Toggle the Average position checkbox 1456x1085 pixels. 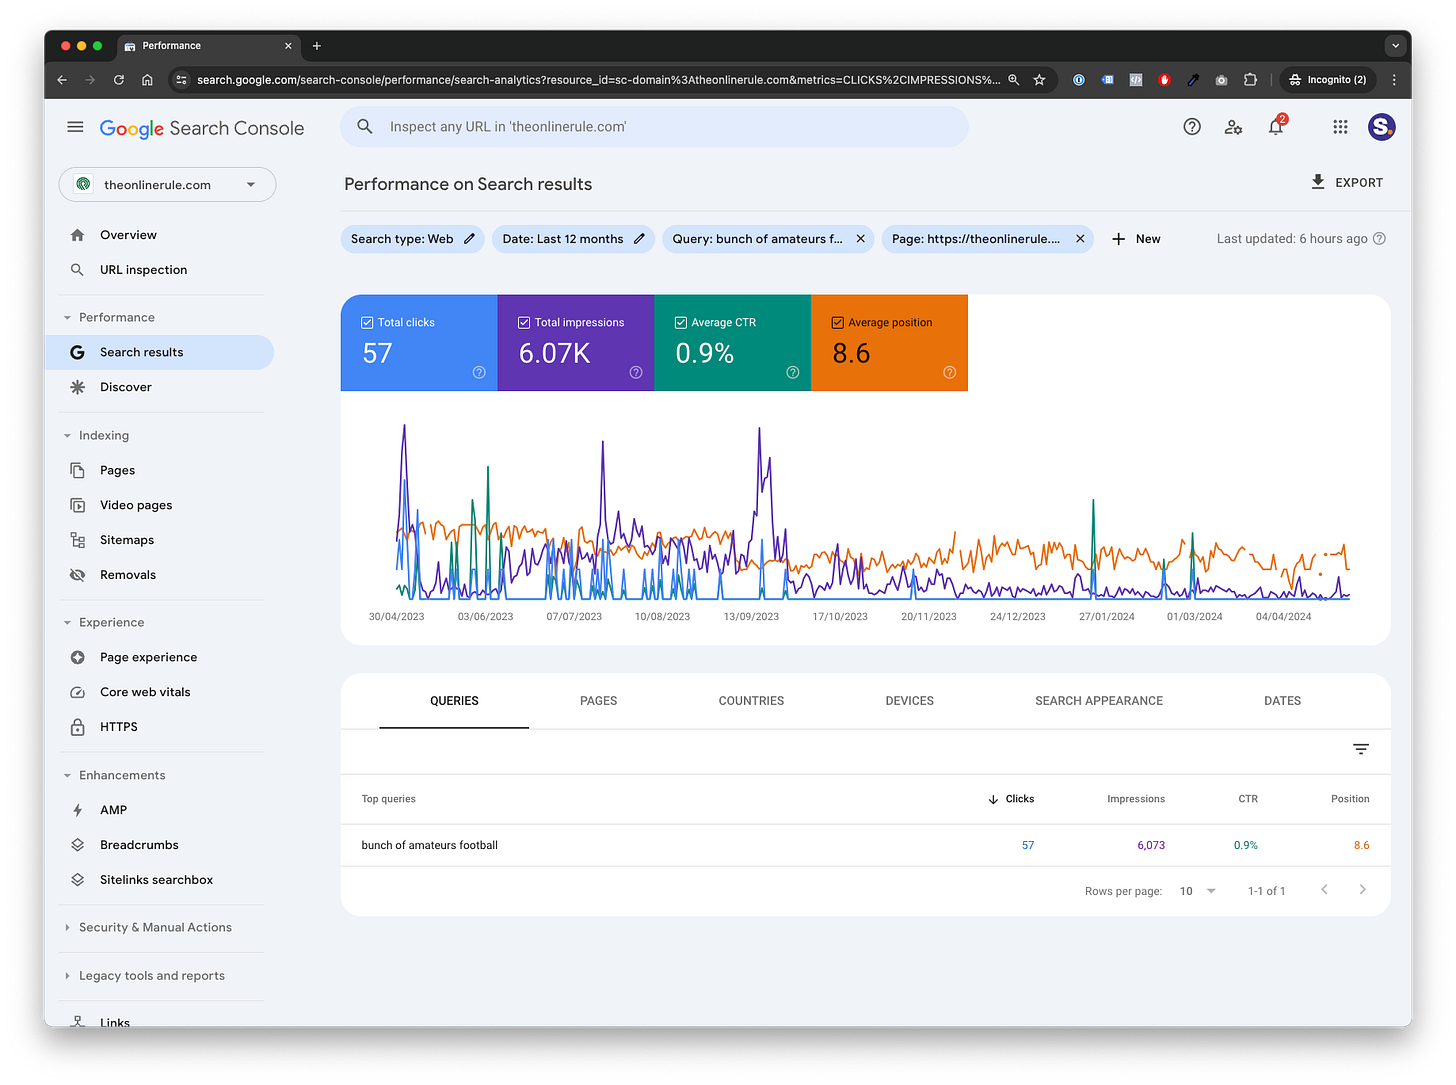coord(838,323)
